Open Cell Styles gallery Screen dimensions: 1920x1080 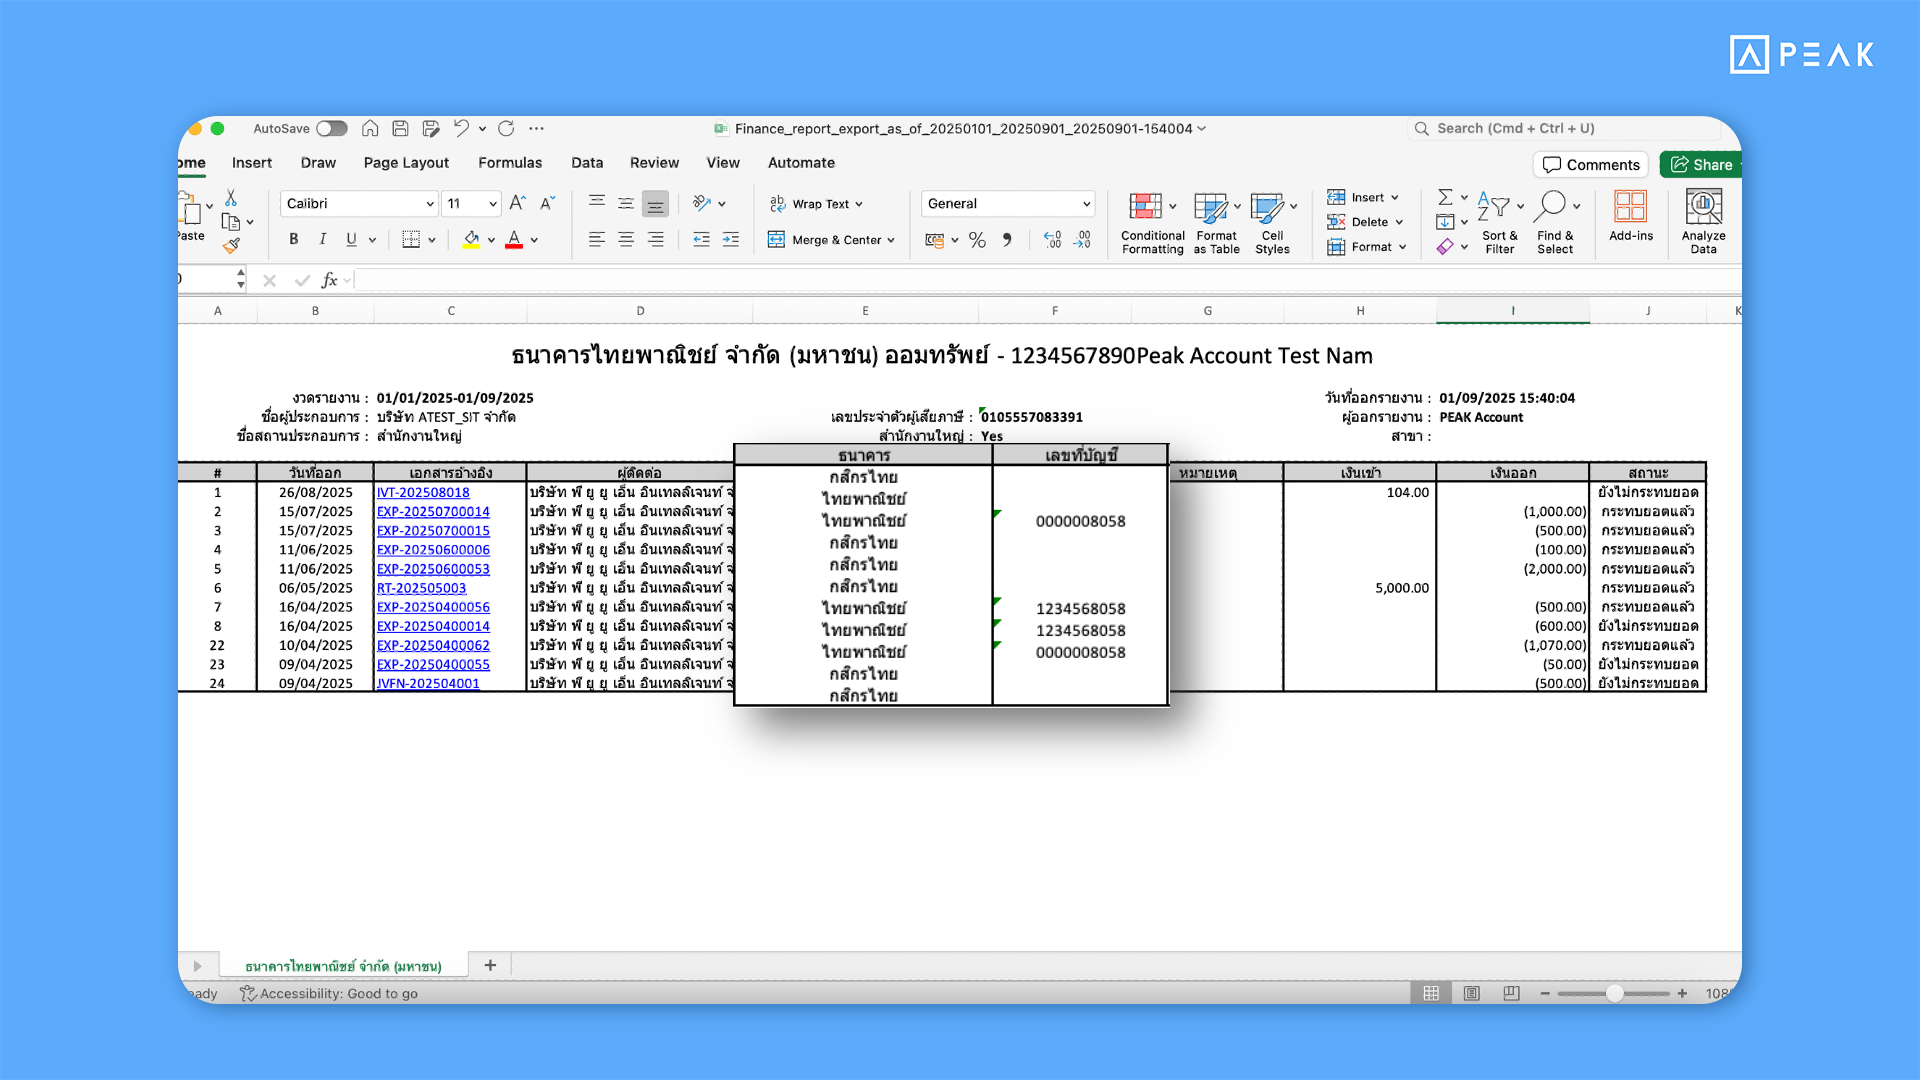pos(1272,223)
